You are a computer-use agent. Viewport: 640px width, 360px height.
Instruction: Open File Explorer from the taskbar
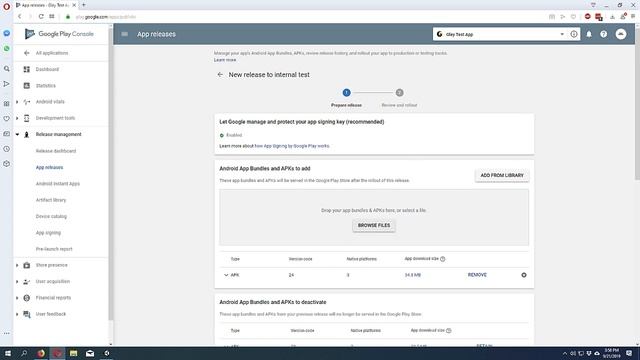click(73, 353)
